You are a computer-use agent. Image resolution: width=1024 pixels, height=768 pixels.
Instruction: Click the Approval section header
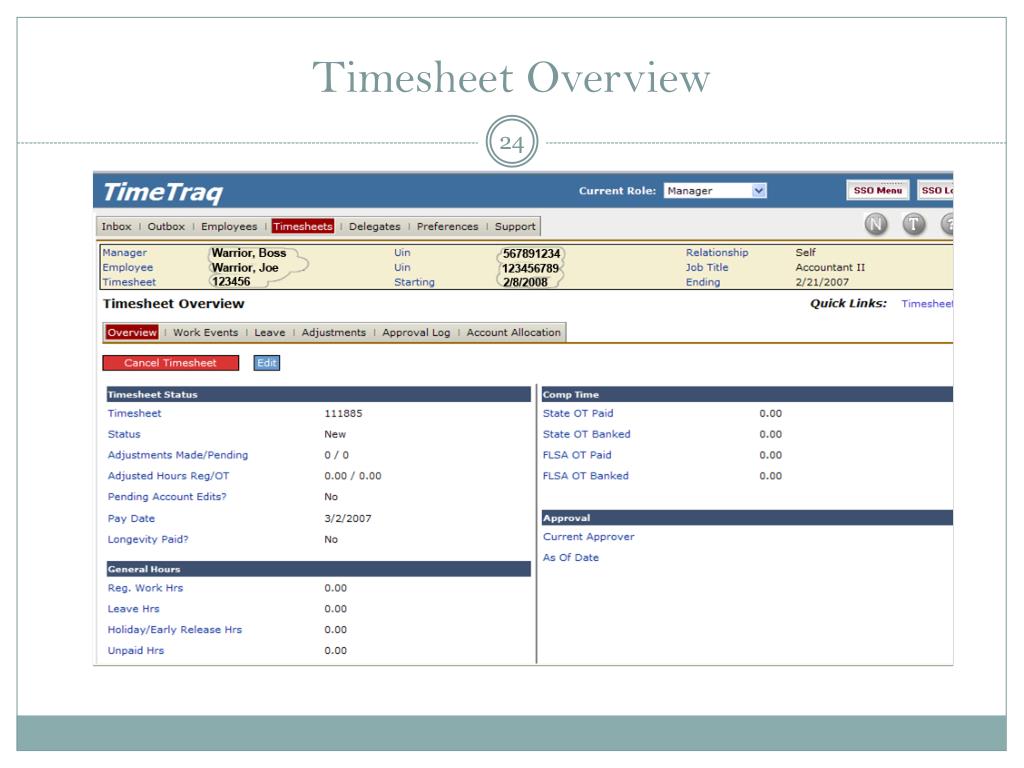click(747, 518)
